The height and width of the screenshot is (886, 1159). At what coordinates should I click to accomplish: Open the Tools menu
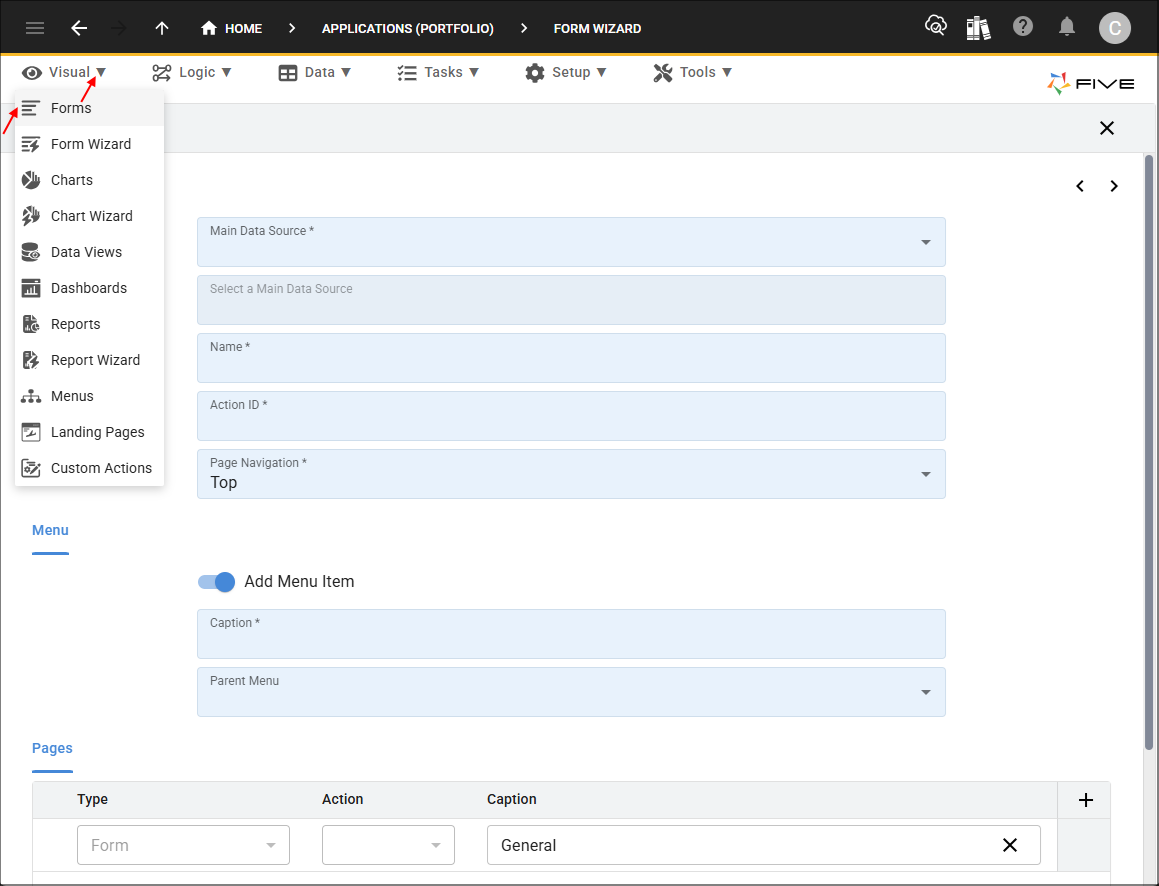[693, 72]
